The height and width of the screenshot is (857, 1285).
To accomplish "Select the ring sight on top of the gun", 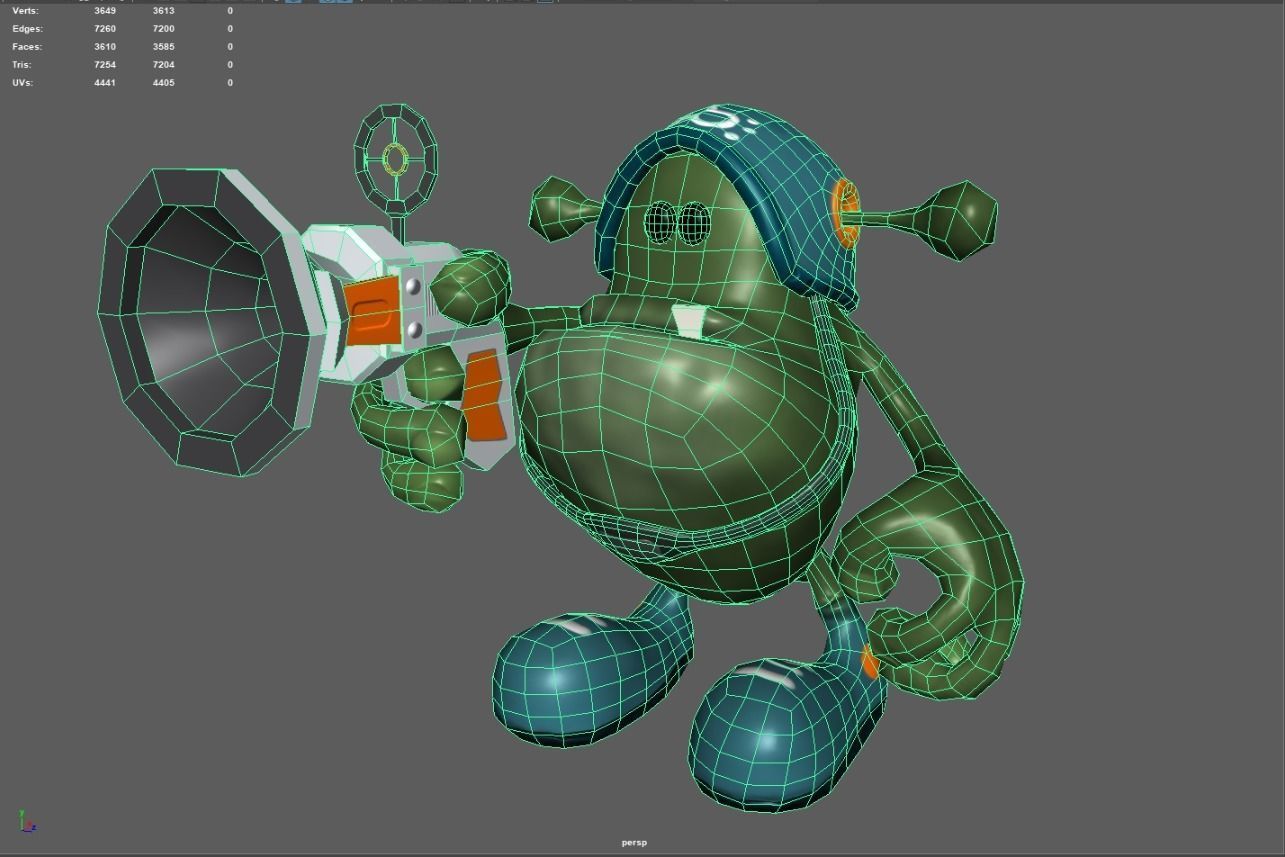I will point(396,160).
